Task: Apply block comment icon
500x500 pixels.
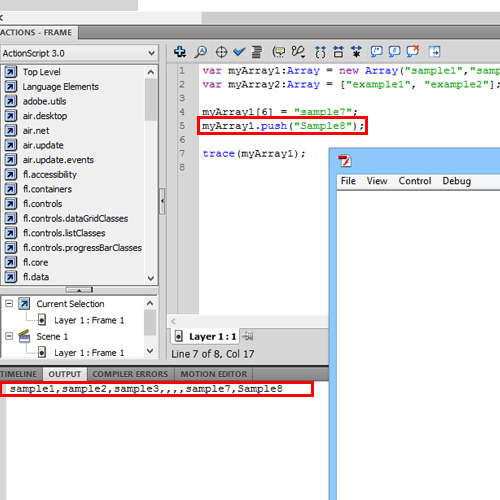Action: (x=377, y=52)
